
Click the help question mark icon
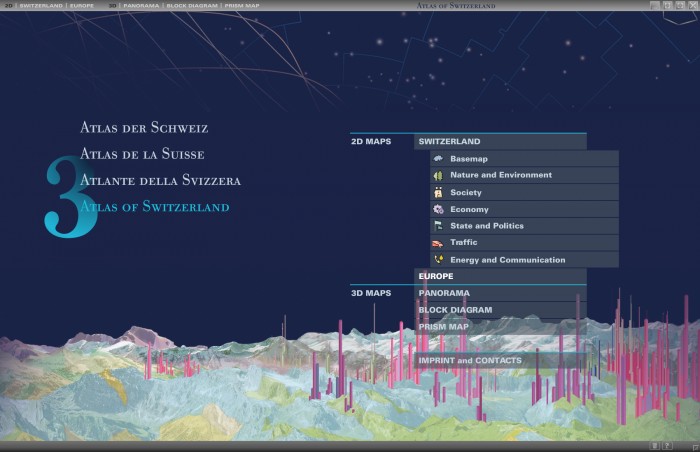pyautogui.click(x=667, y=446)
